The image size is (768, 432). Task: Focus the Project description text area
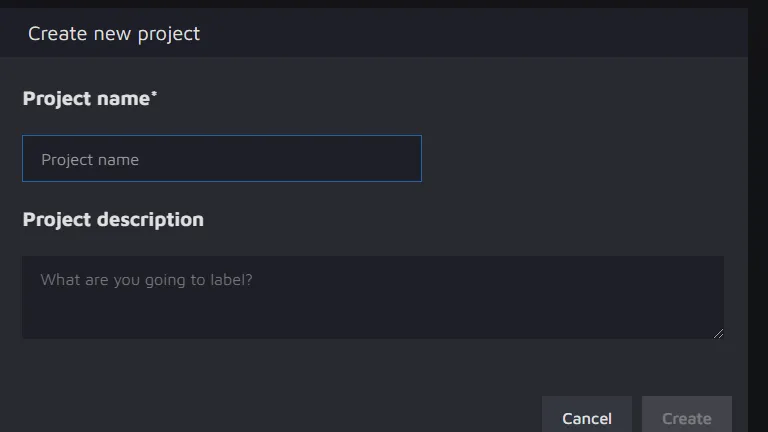click(x=372, y=297)
